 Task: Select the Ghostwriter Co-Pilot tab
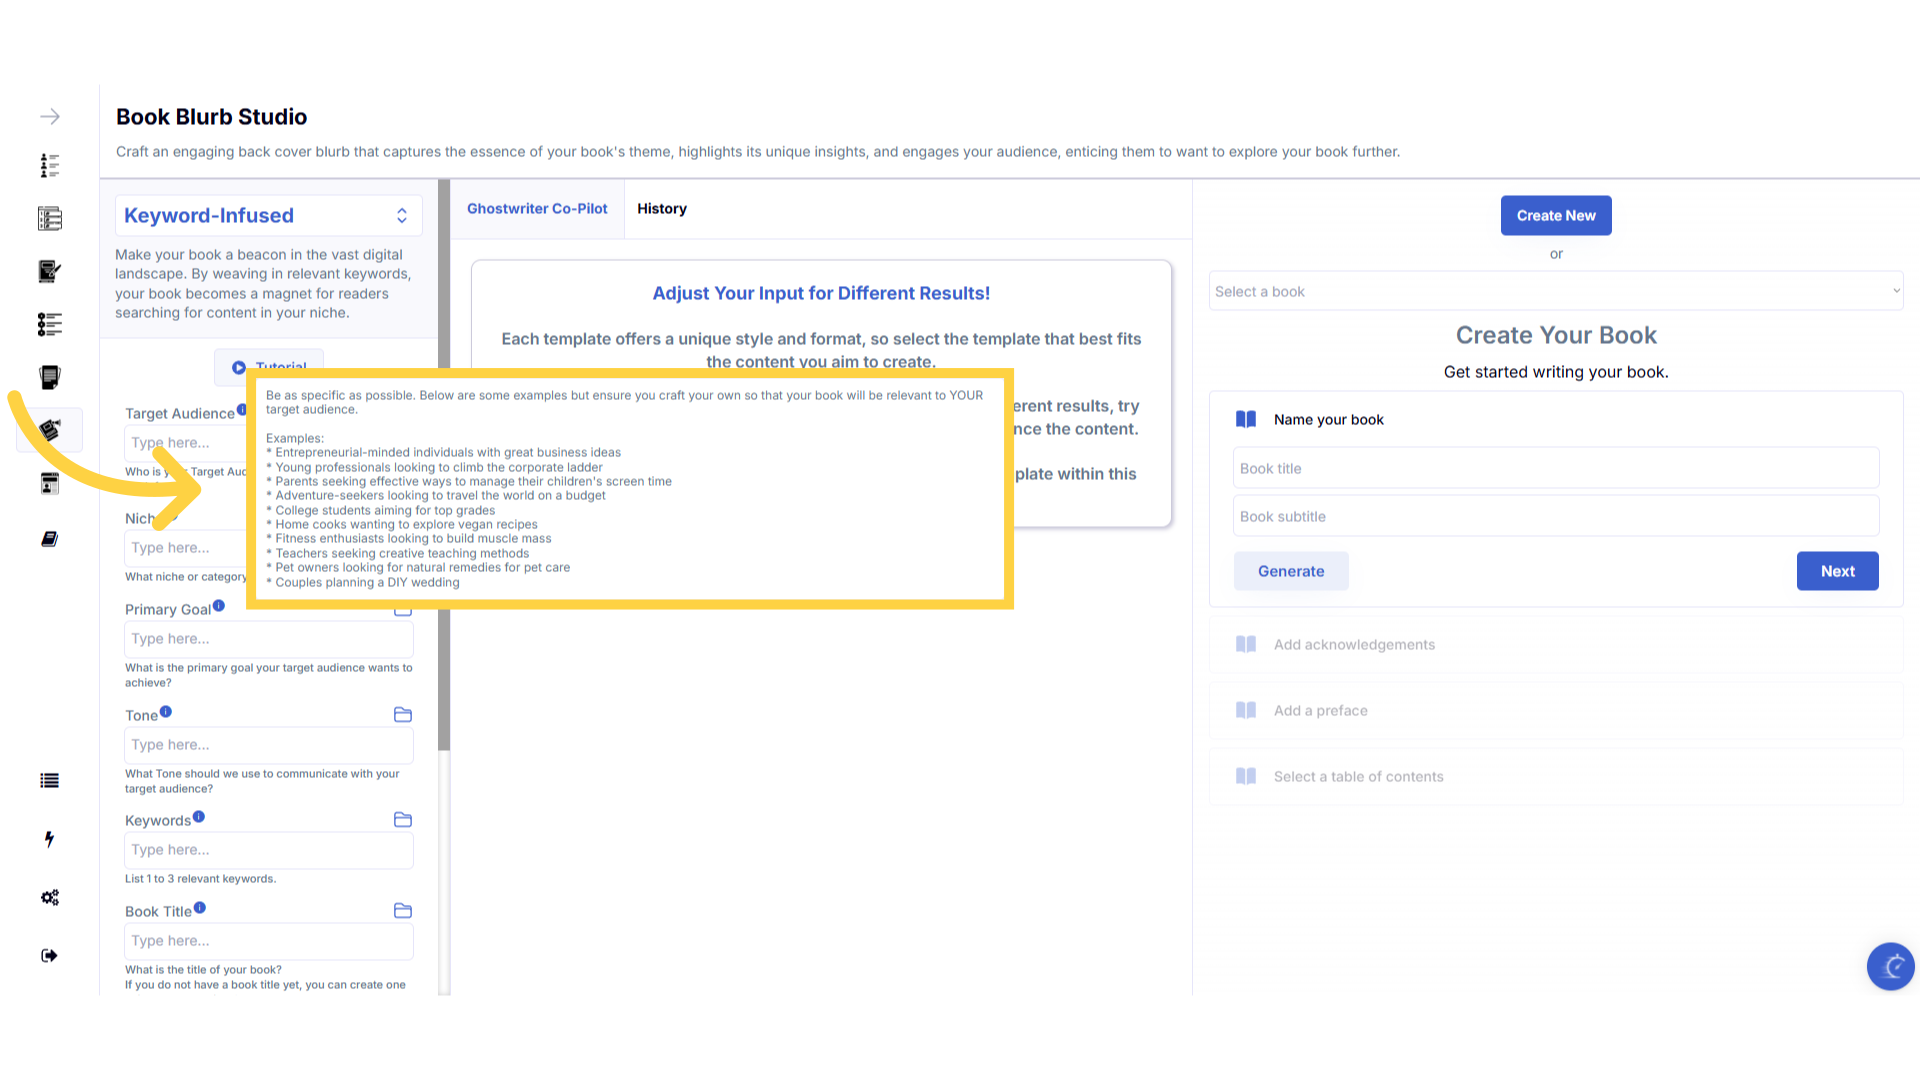click(537, 209)
